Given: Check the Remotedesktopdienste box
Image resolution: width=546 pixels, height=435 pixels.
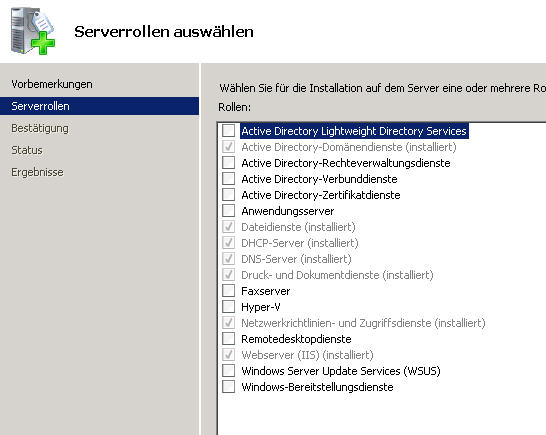Looking at the screenshot, I should tap(228, 339).
